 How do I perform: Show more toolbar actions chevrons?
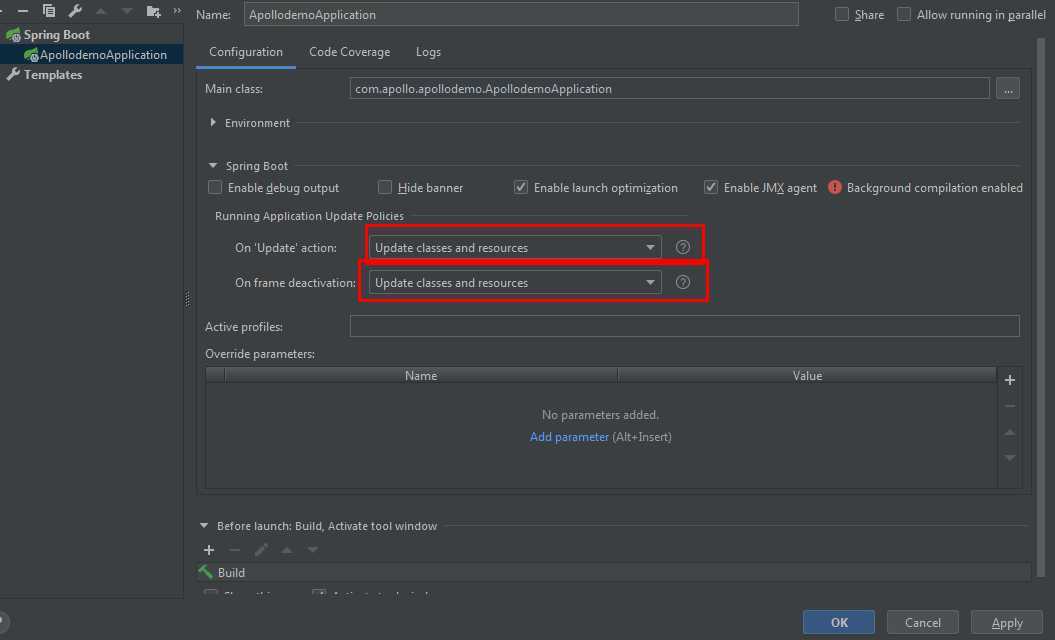(177, 10)
